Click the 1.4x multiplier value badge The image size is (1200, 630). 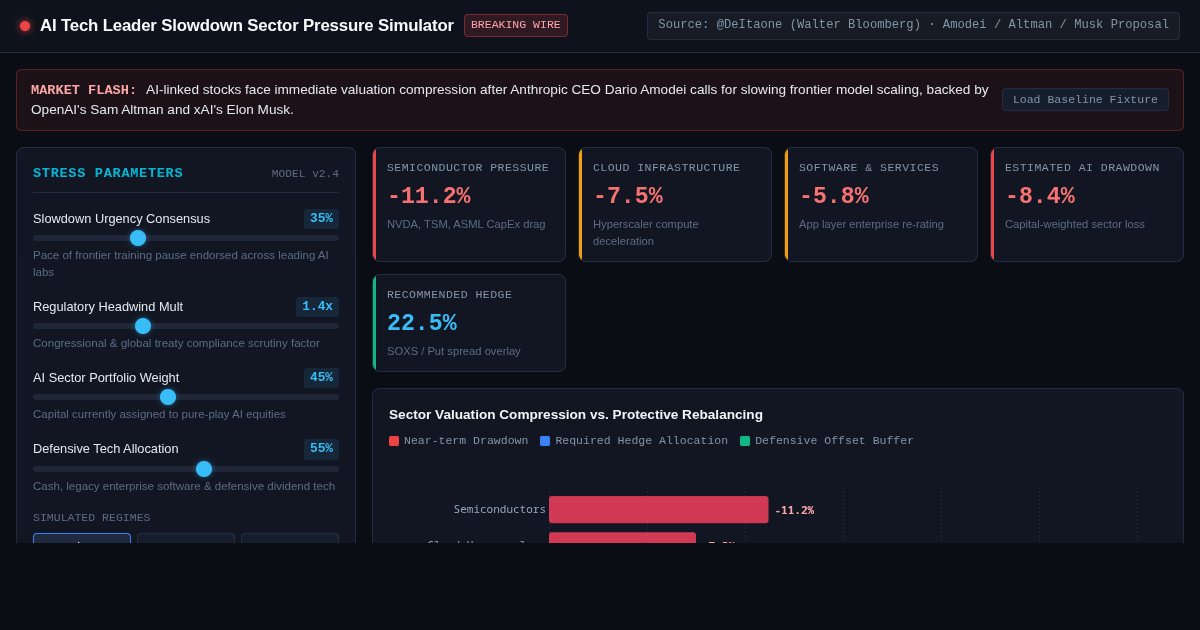(x=317, y=307)
